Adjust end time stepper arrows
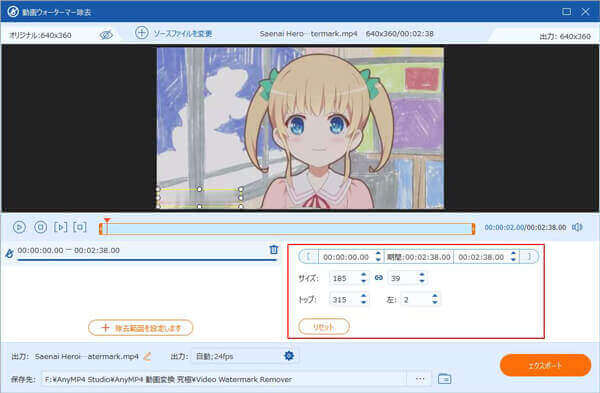 pyautogui.click(x=514, y=257)
